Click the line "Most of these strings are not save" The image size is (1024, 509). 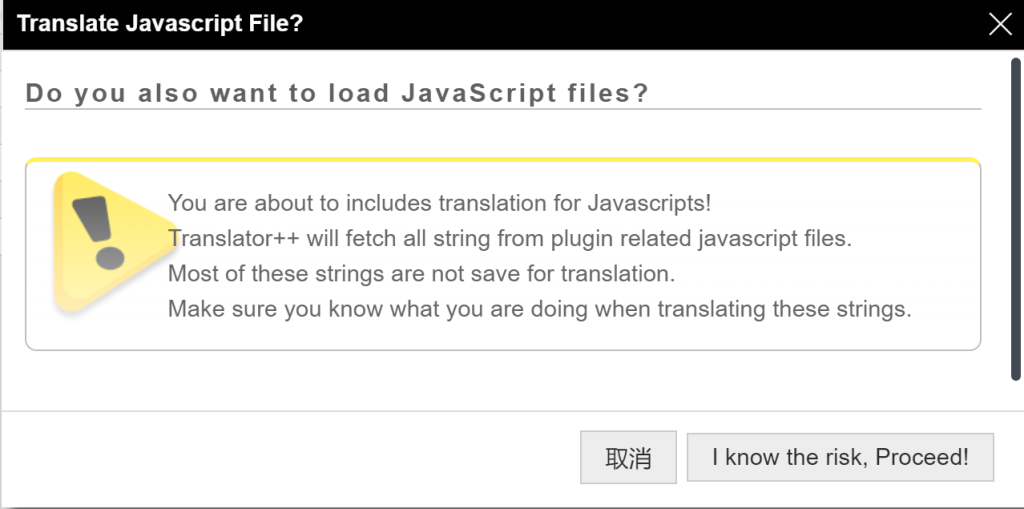(420, 273)
